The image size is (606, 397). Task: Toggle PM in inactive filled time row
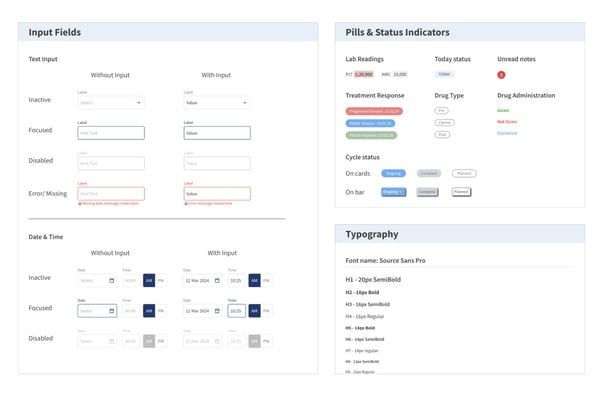pyautogui.click(x=266, y=280)
